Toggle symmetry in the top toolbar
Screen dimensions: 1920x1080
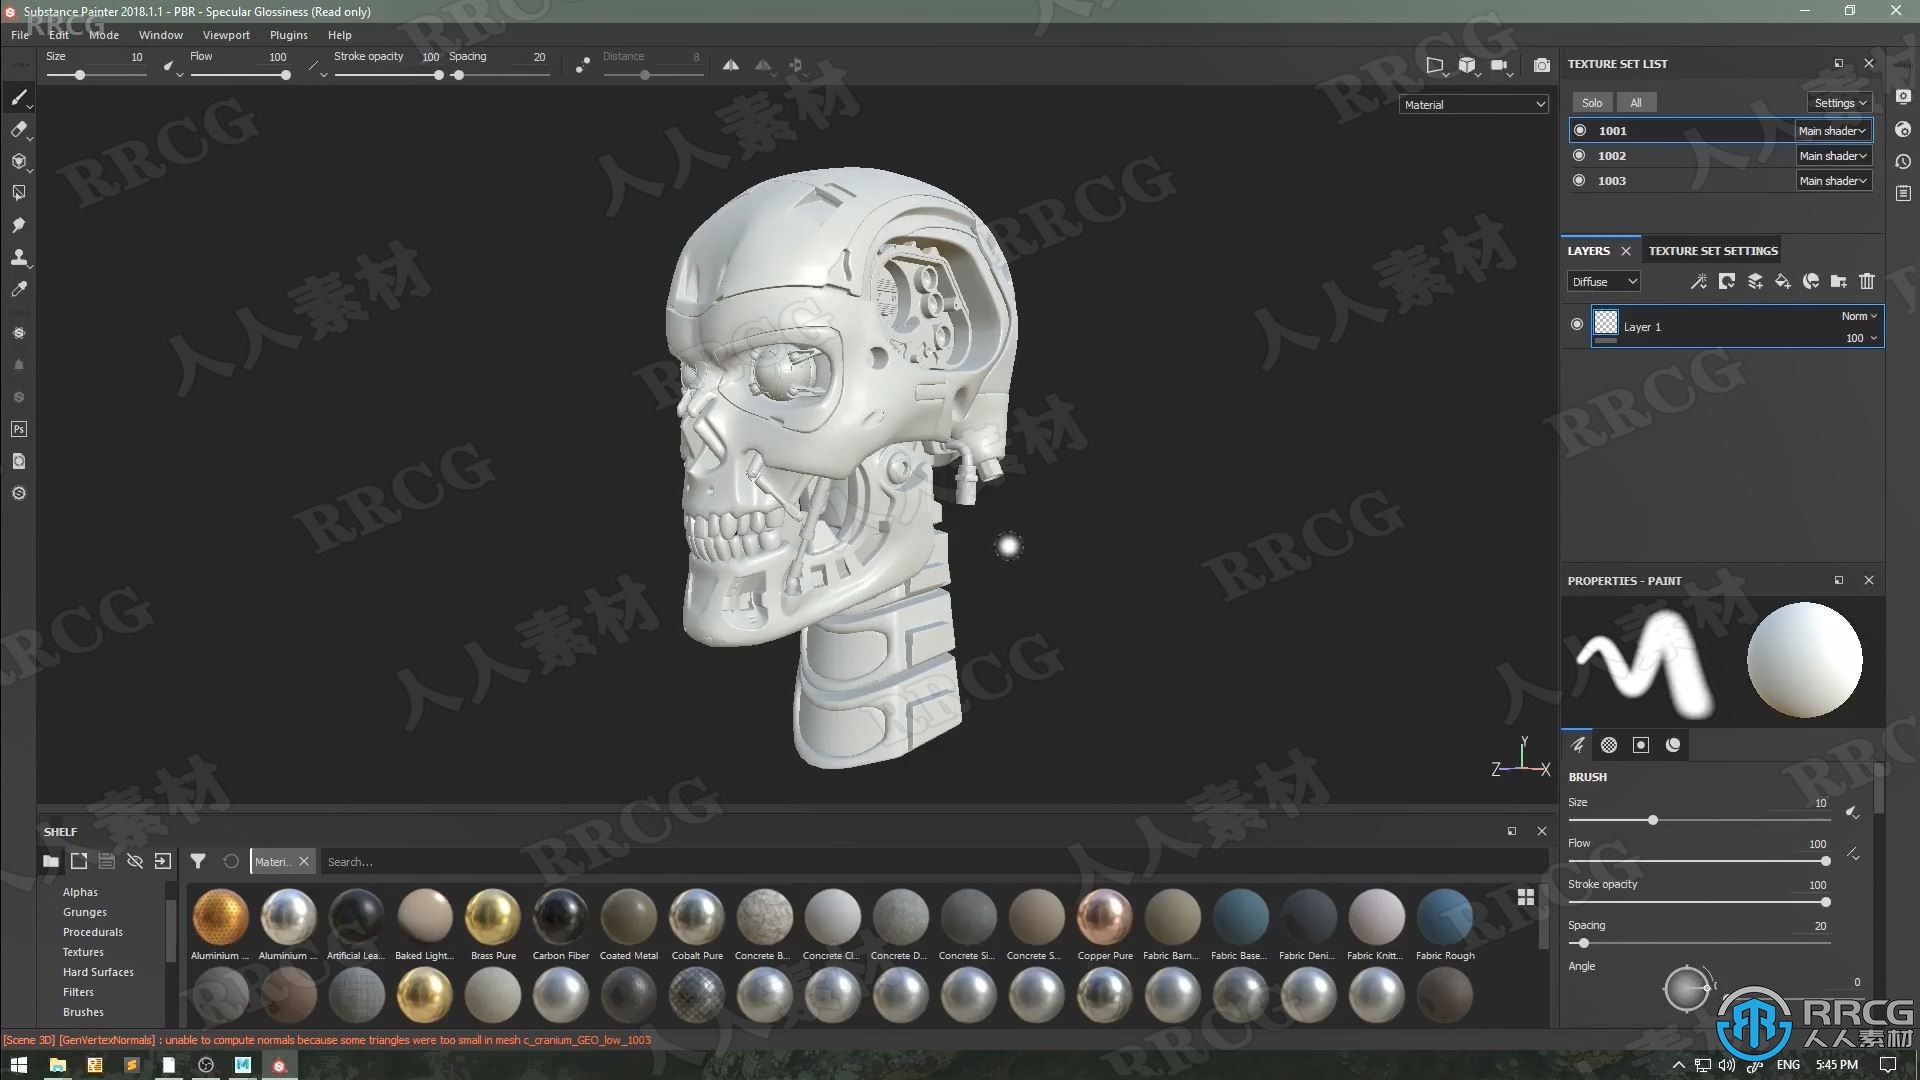731,65
